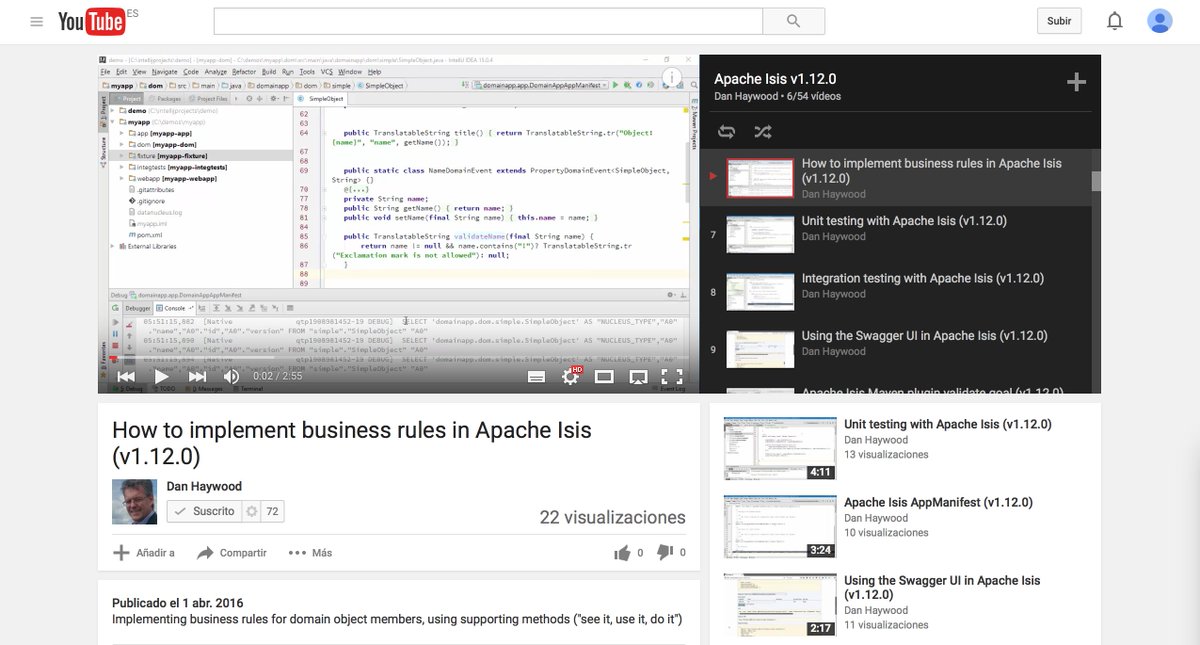Open the notifications bell
The width and height of the screenshot is (1200, 645).
click(1114, 21)
